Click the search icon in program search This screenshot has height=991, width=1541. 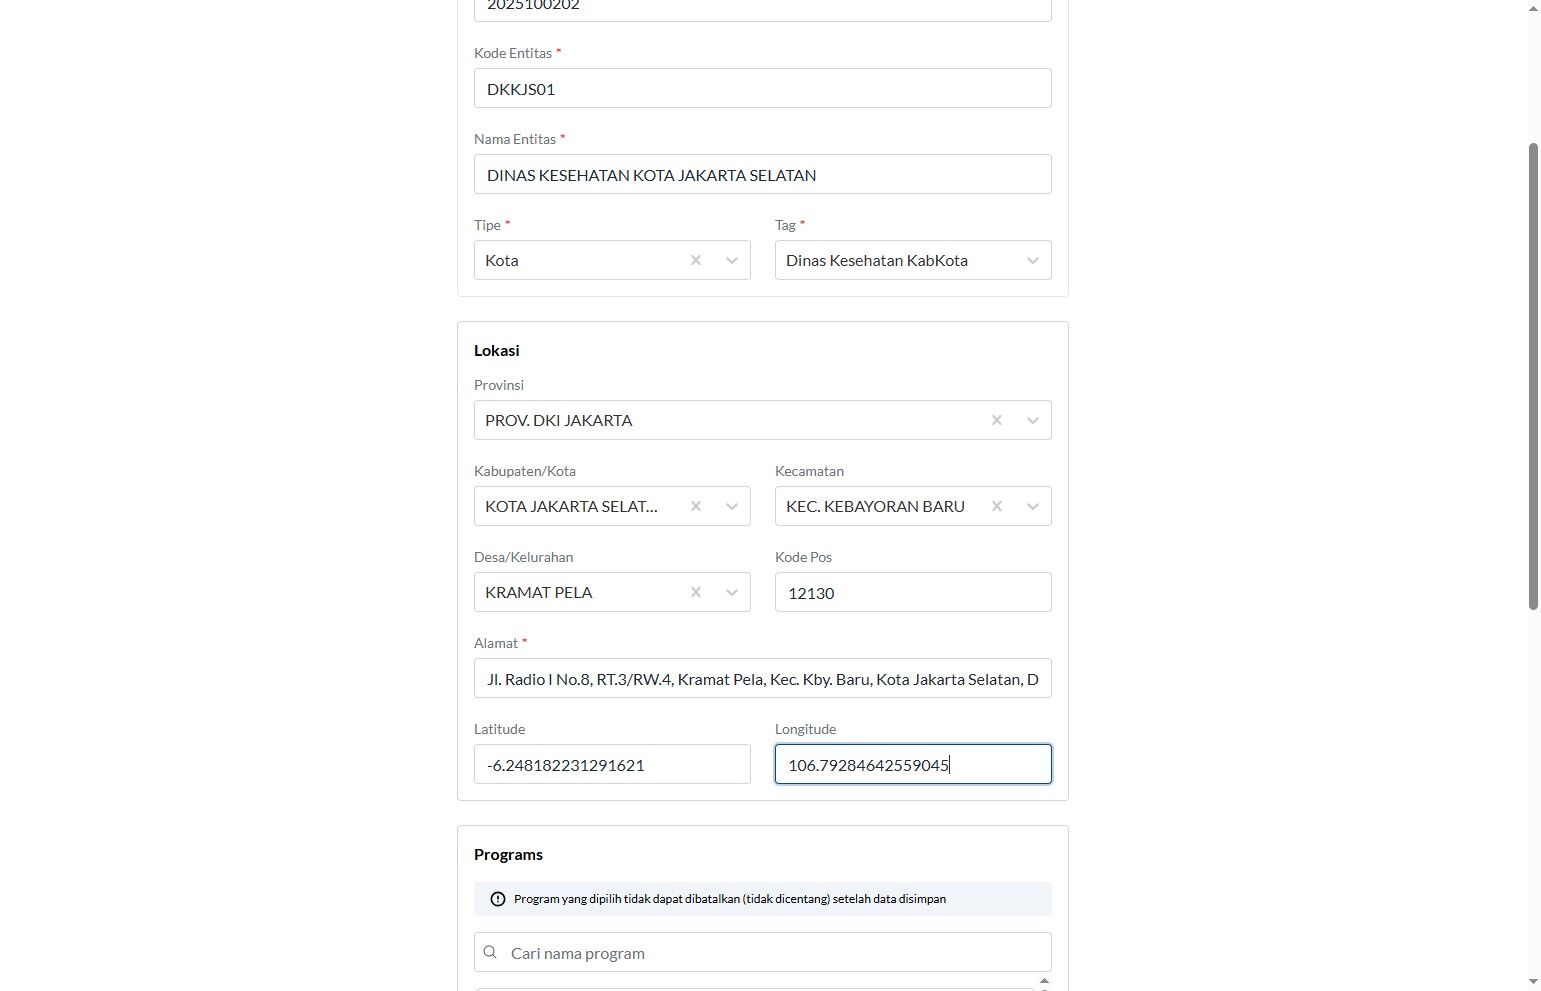pos(490,952)
